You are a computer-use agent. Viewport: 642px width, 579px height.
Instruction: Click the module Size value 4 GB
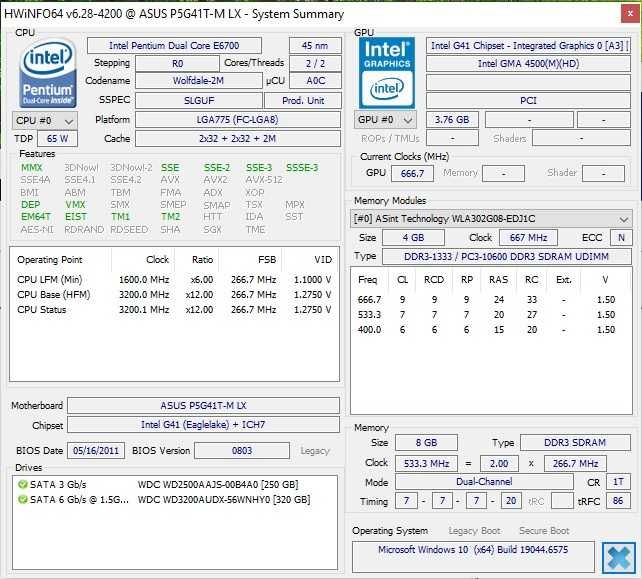pyautogui.click(x=413, y=237)
